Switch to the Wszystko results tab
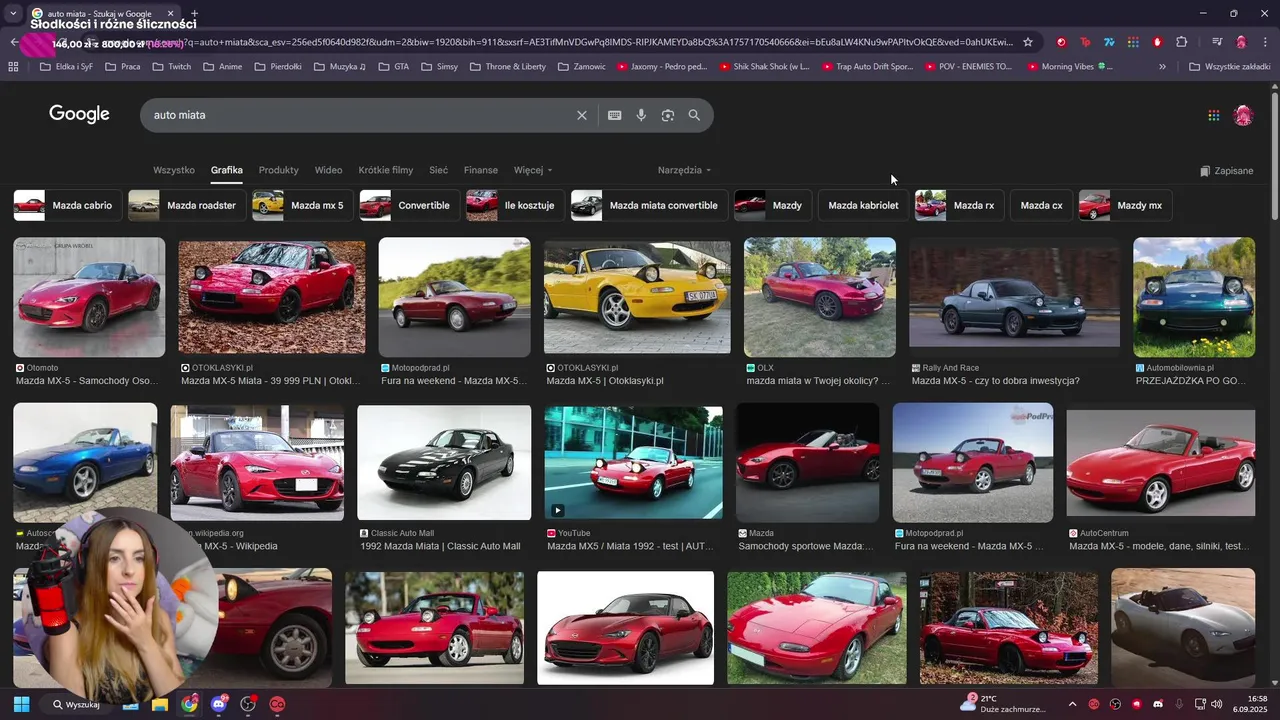 click(174, 170)
